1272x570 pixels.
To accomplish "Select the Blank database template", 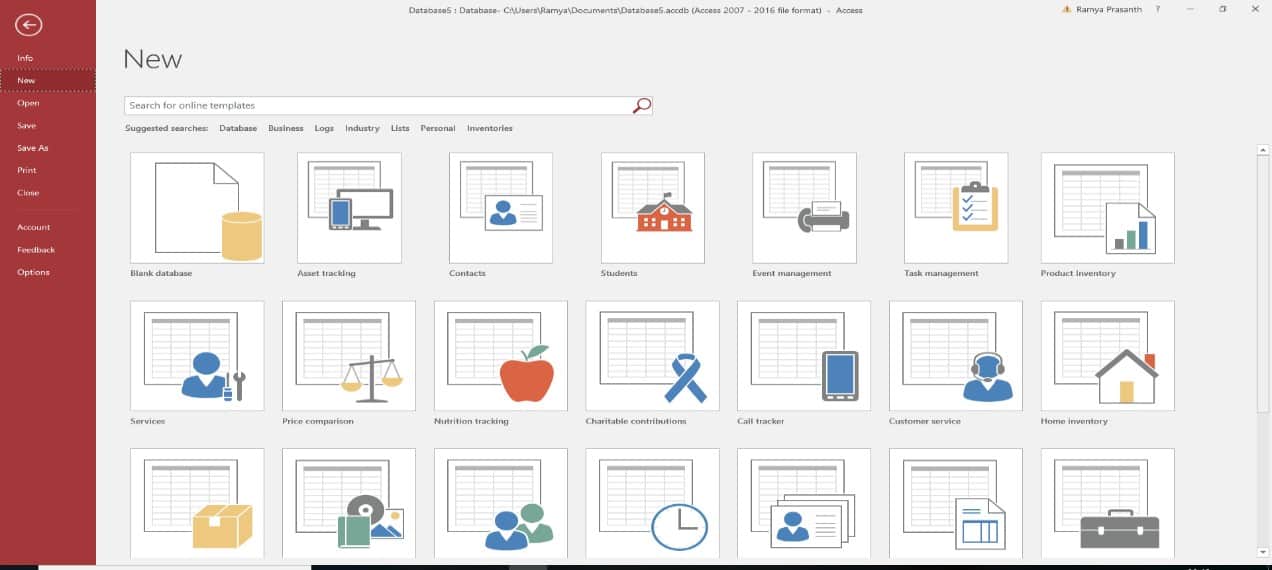I will coord(197,208).
